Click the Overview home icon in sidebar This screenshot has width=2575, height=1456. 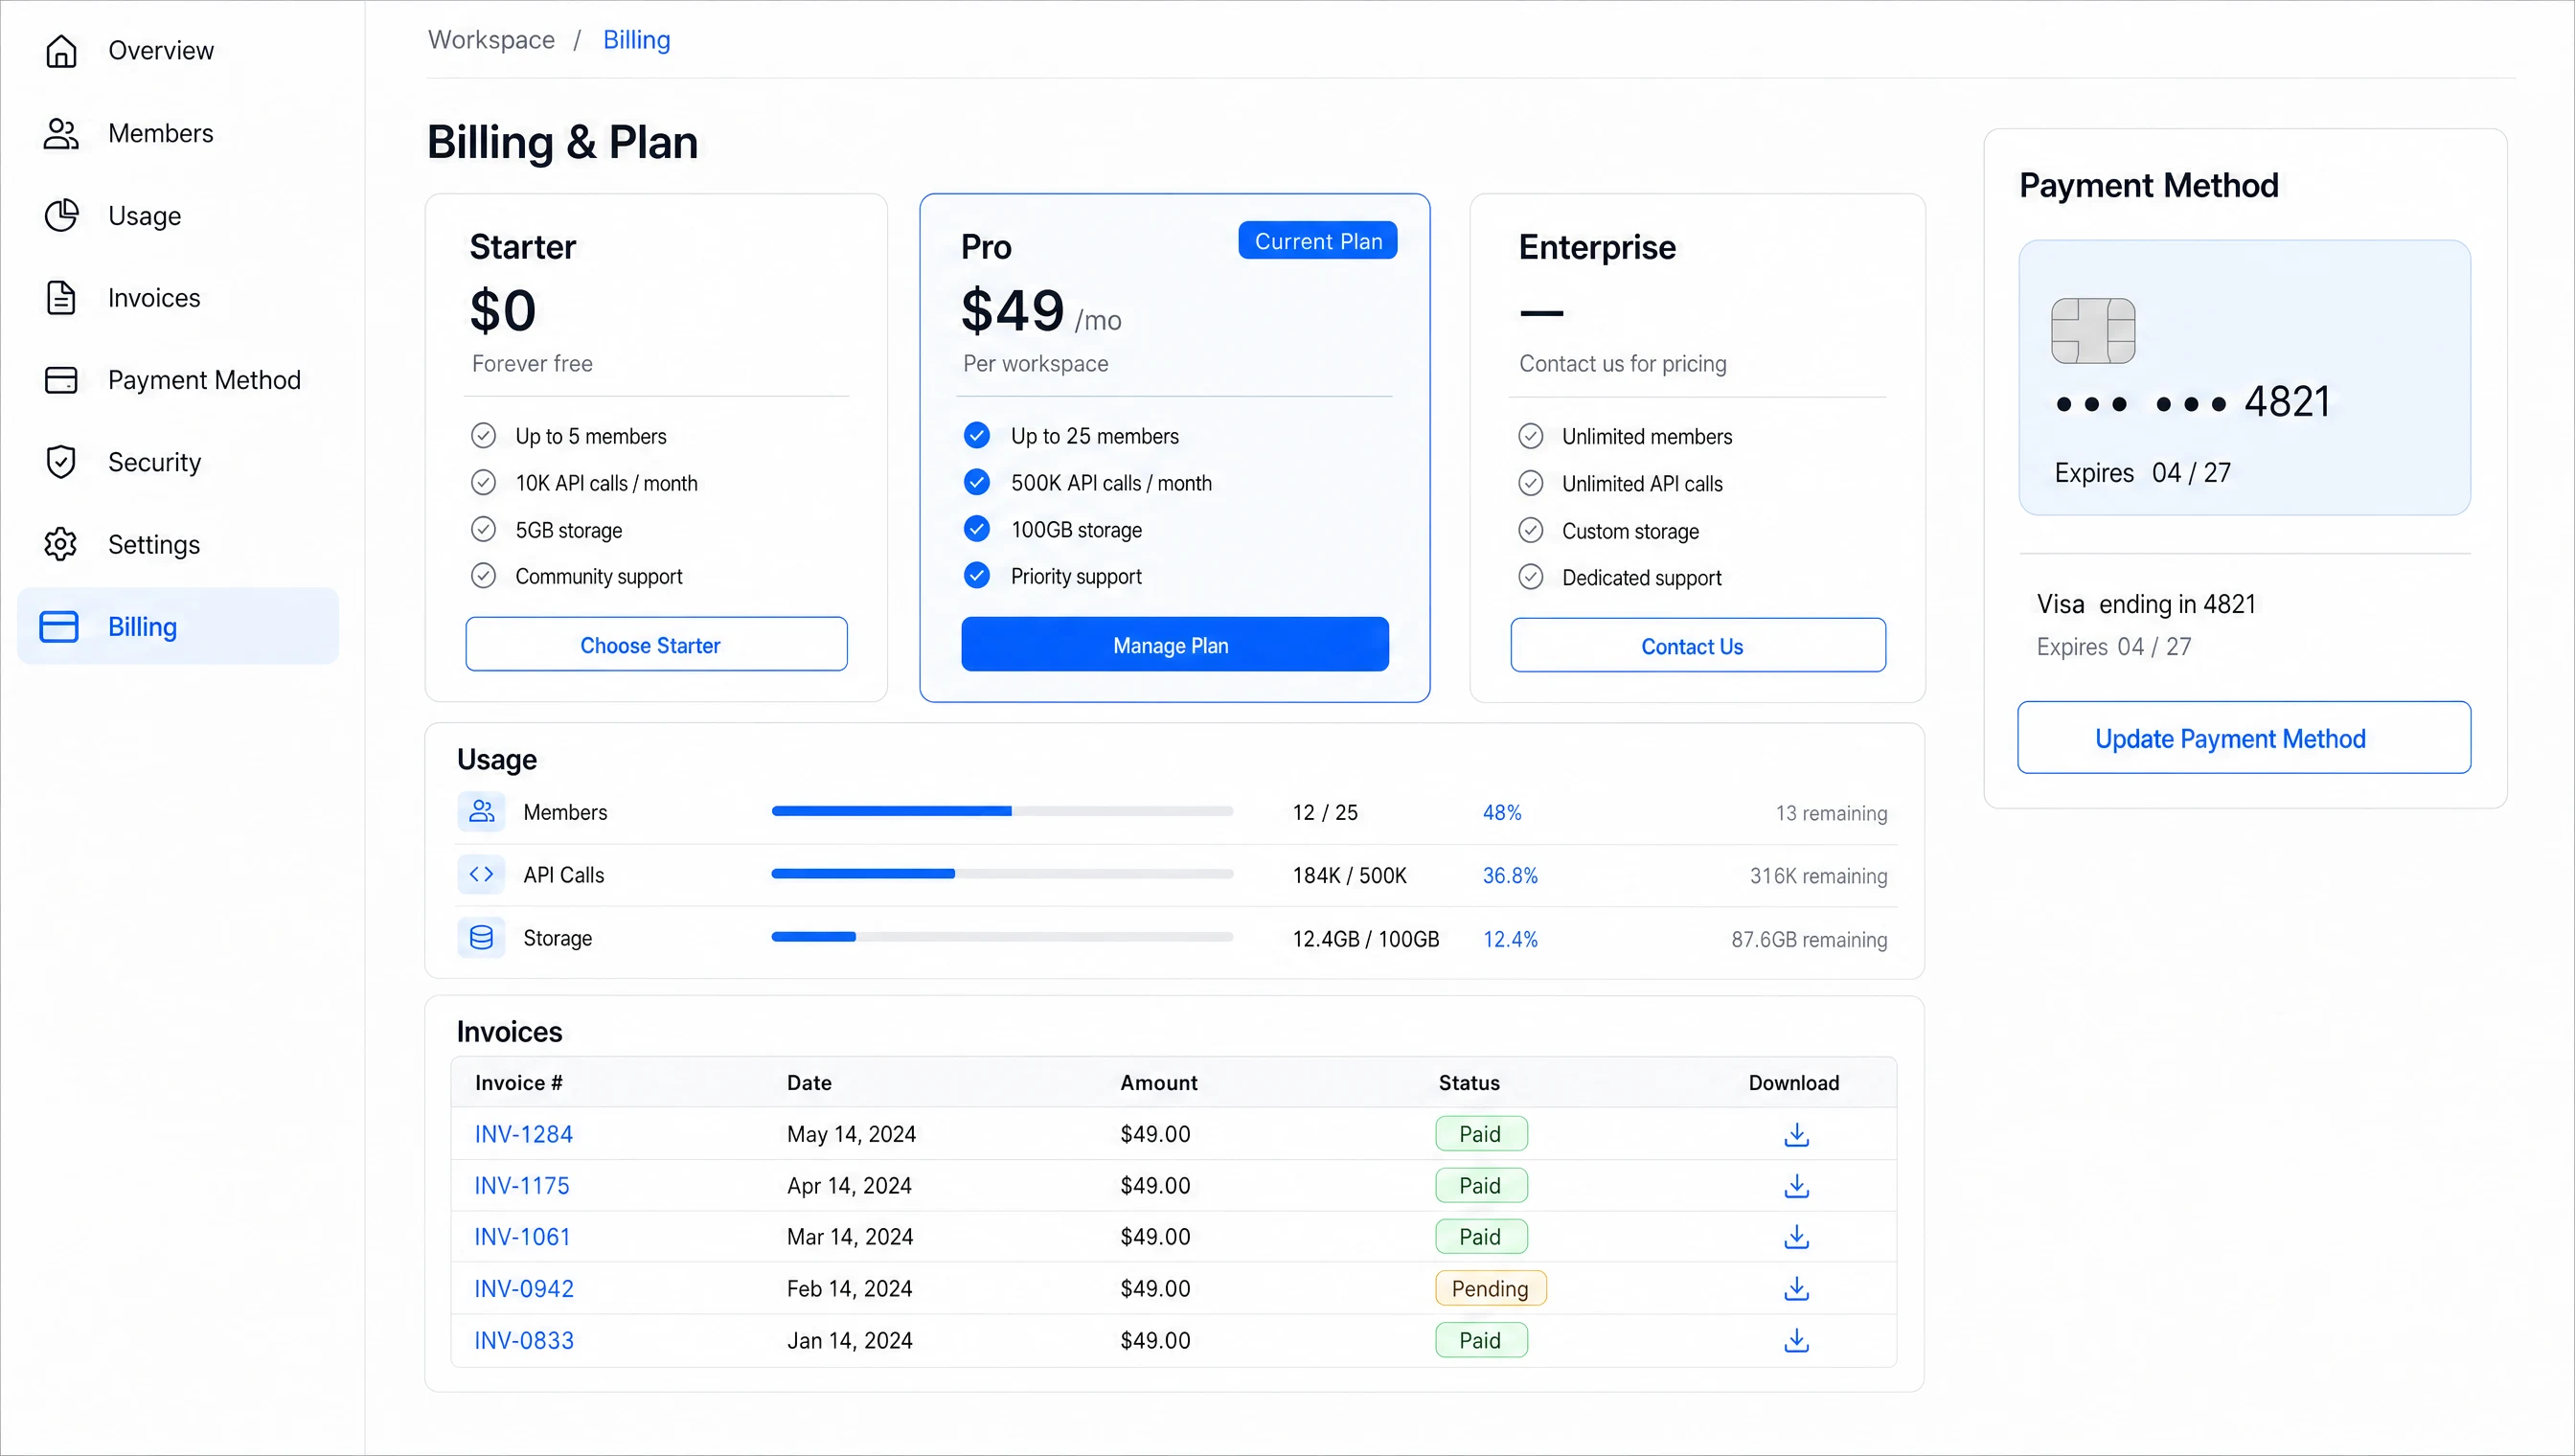(x=61, y=51)
